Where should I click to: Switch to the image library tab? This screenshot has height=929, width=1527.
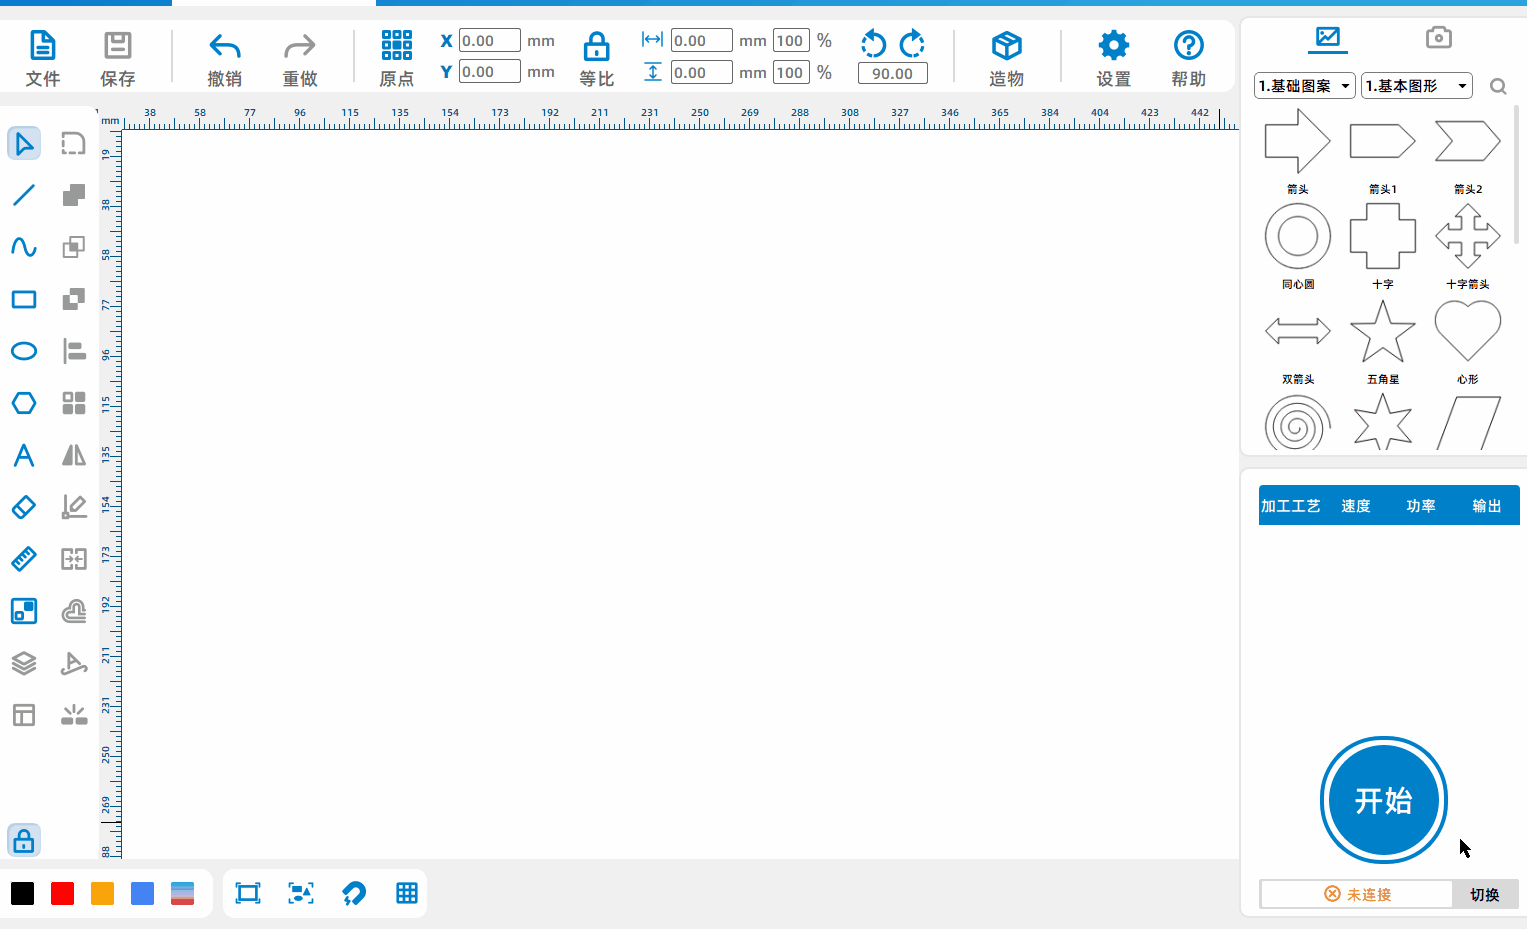point(1328,38)
